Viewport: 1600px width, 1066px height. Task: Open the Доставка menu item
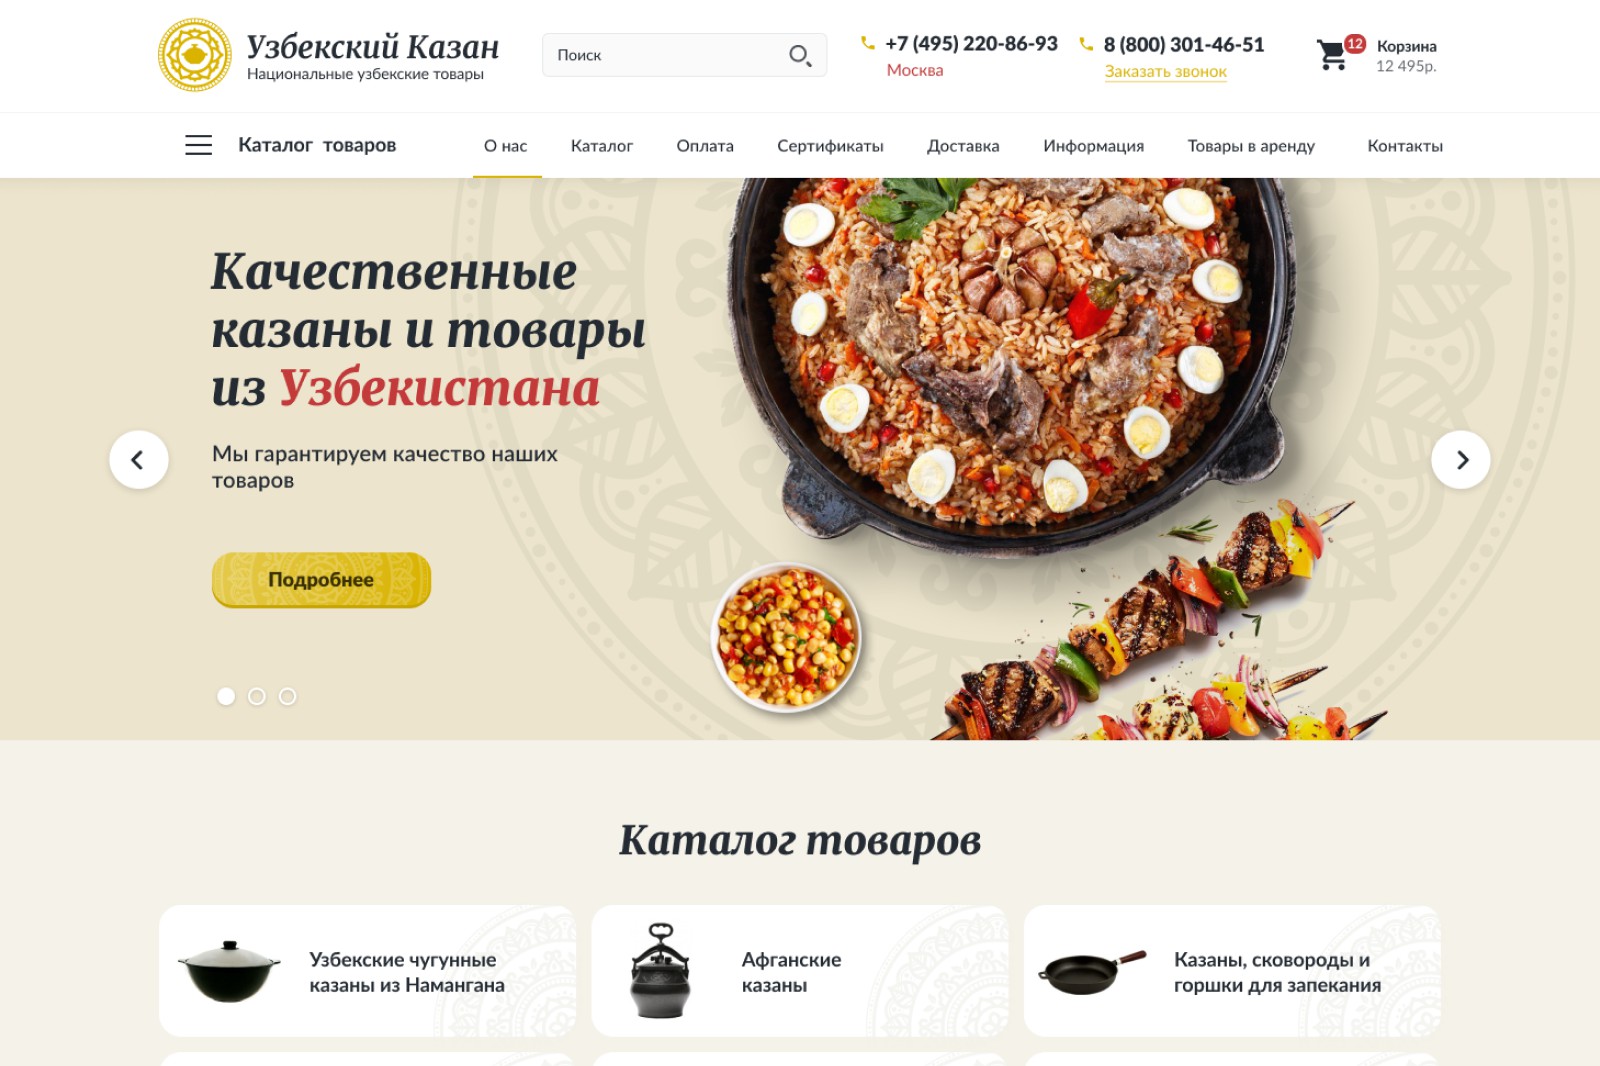[x=963, y=146]
